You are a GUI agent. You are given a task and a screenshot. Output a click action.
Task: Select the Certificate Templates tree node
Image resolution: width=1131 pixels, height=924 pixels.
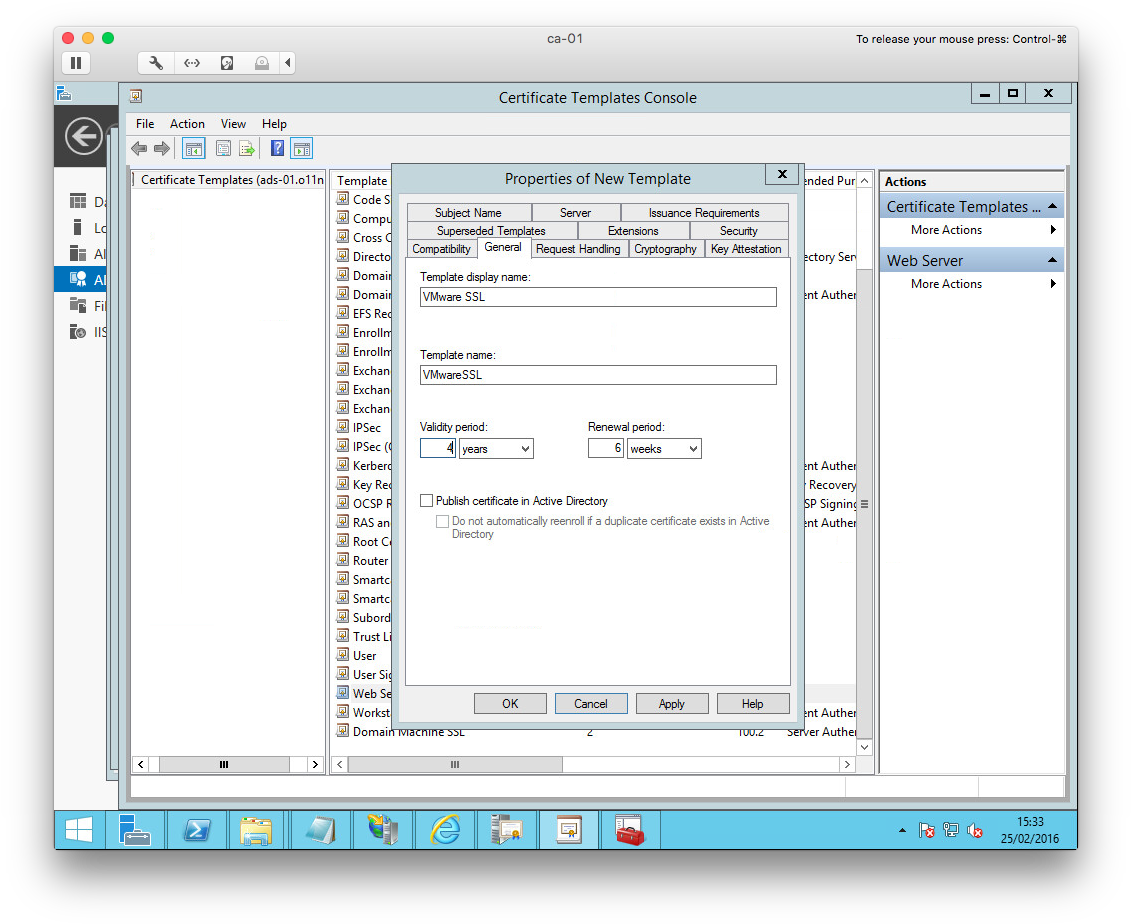(x=232, y=180)
